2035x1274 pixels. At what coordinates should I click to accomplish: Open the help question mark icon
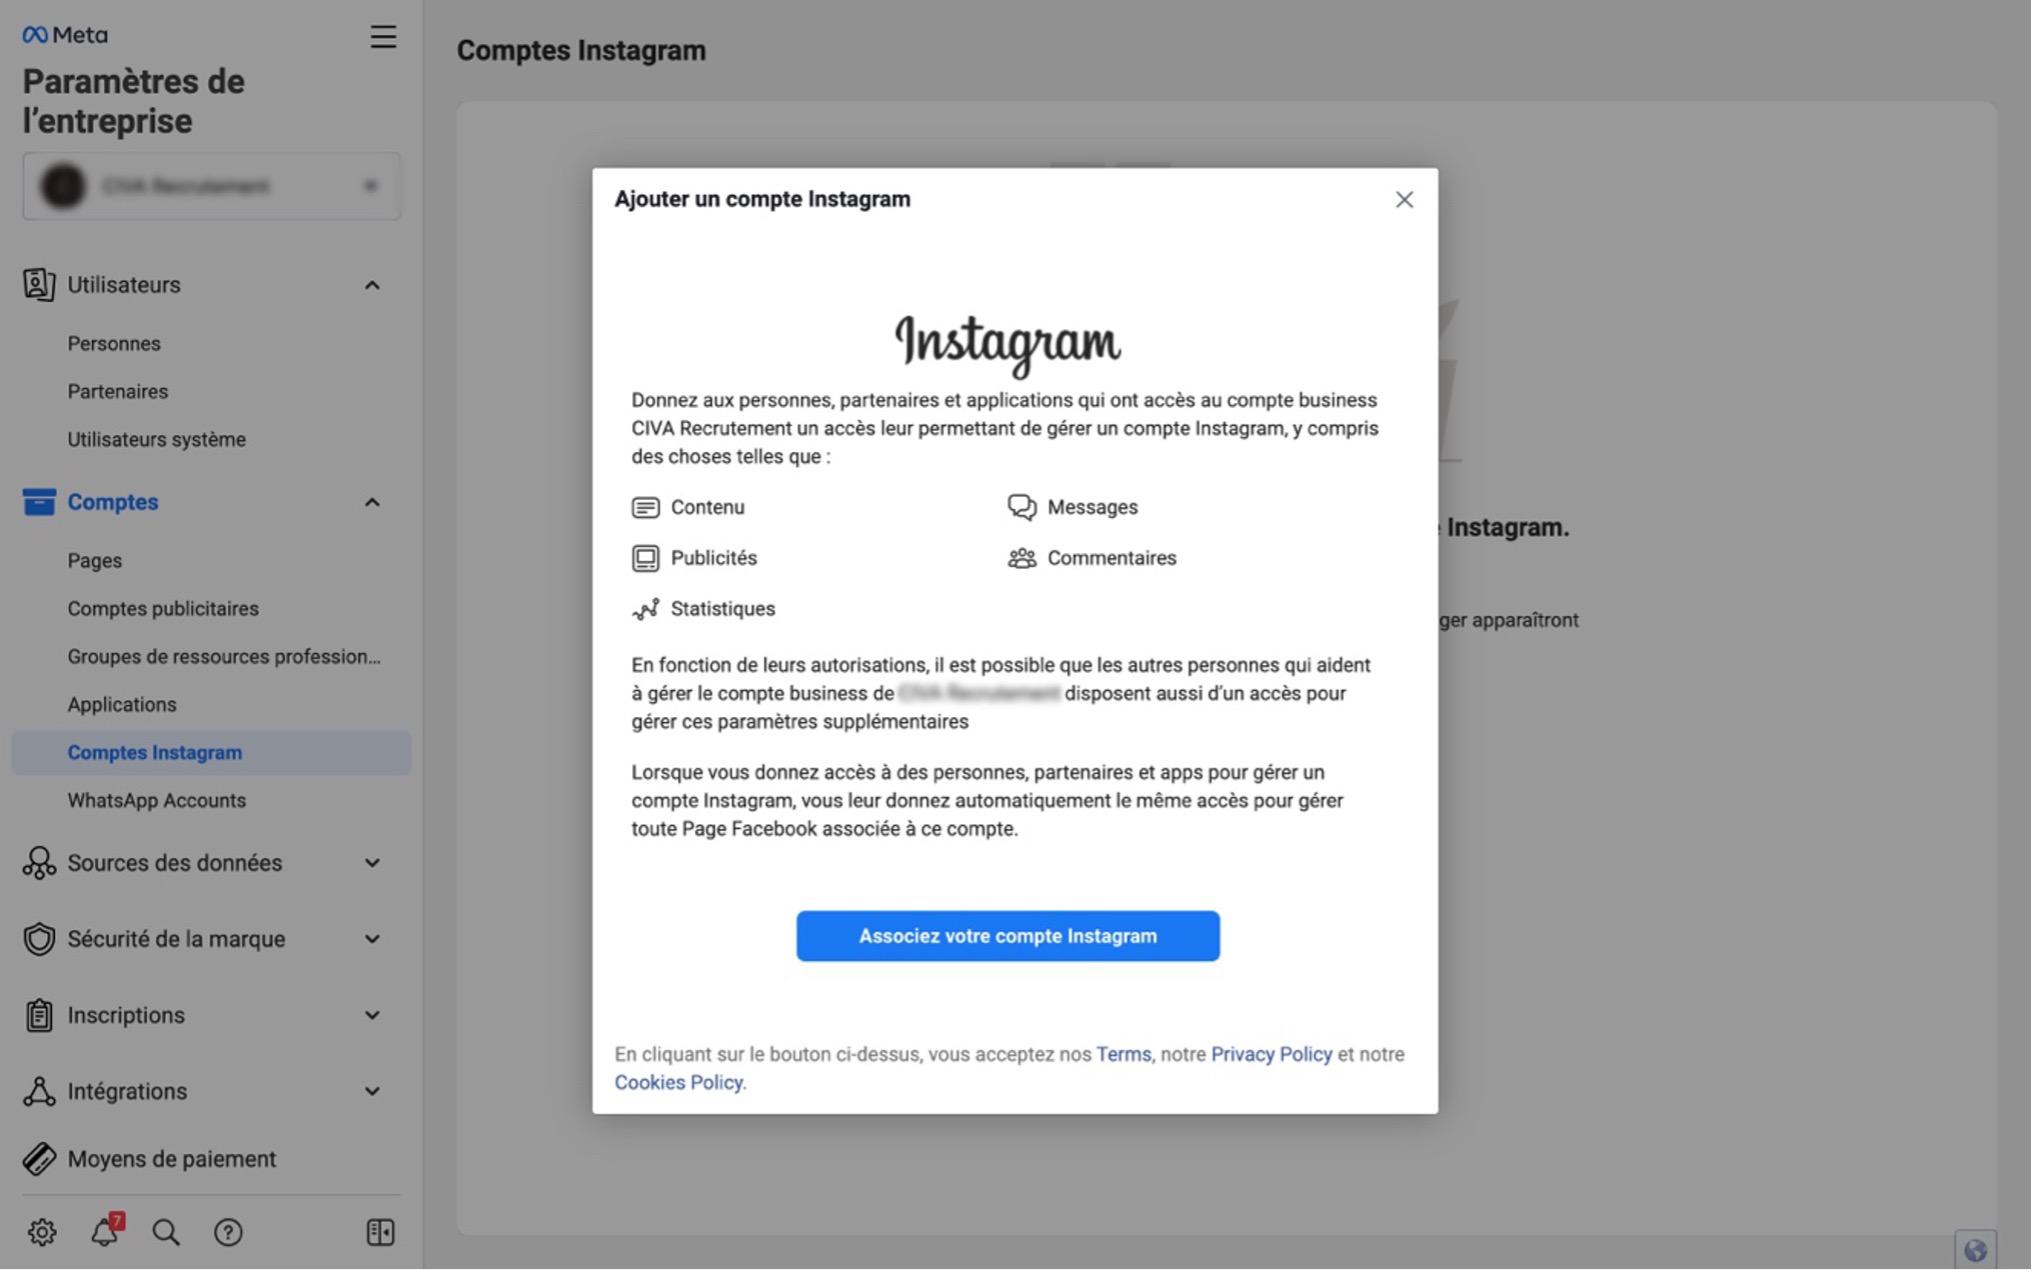pos(228,1234)
